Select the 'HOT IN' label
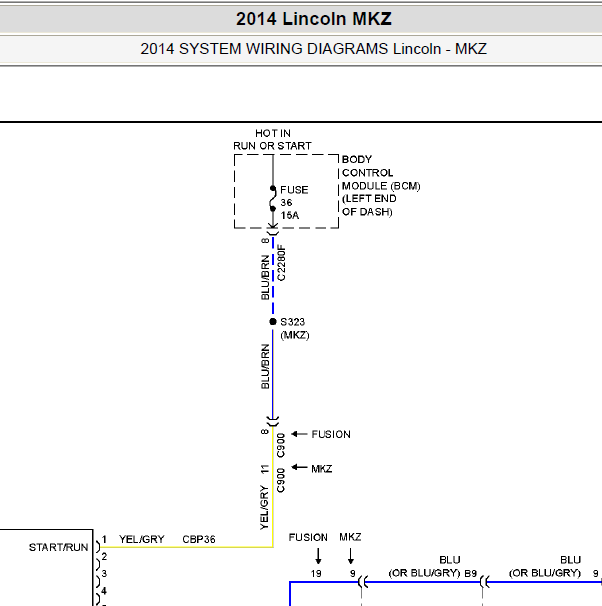 pos(273,133)
